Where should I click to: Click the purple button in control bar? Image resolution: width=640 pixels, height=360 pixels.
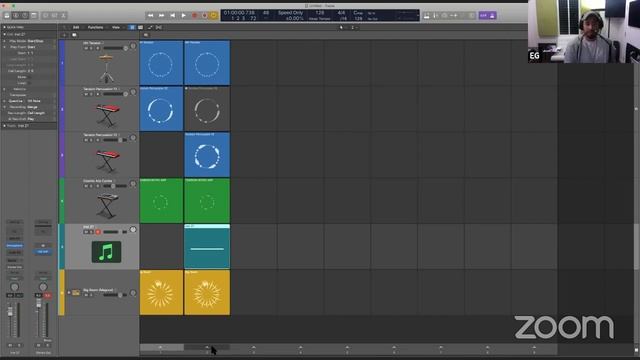coord(488,16)
